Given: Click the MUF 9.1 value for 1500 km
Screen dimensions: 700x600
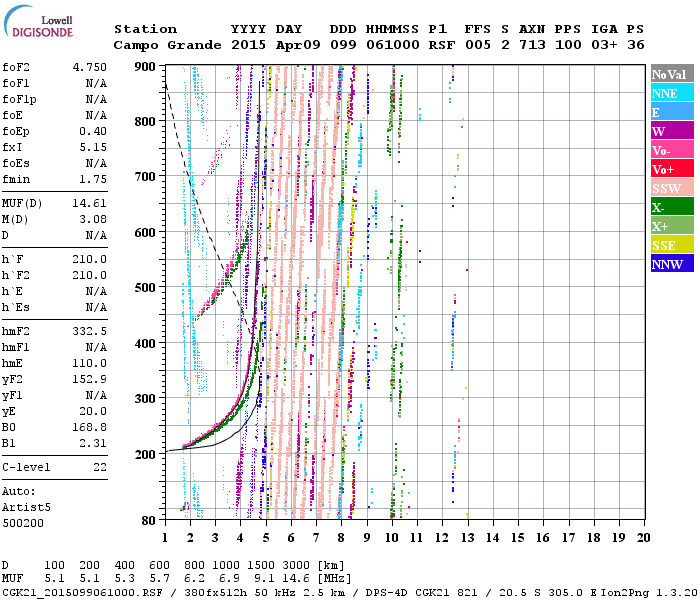Looking at the screenshot, I should point(264,579).
